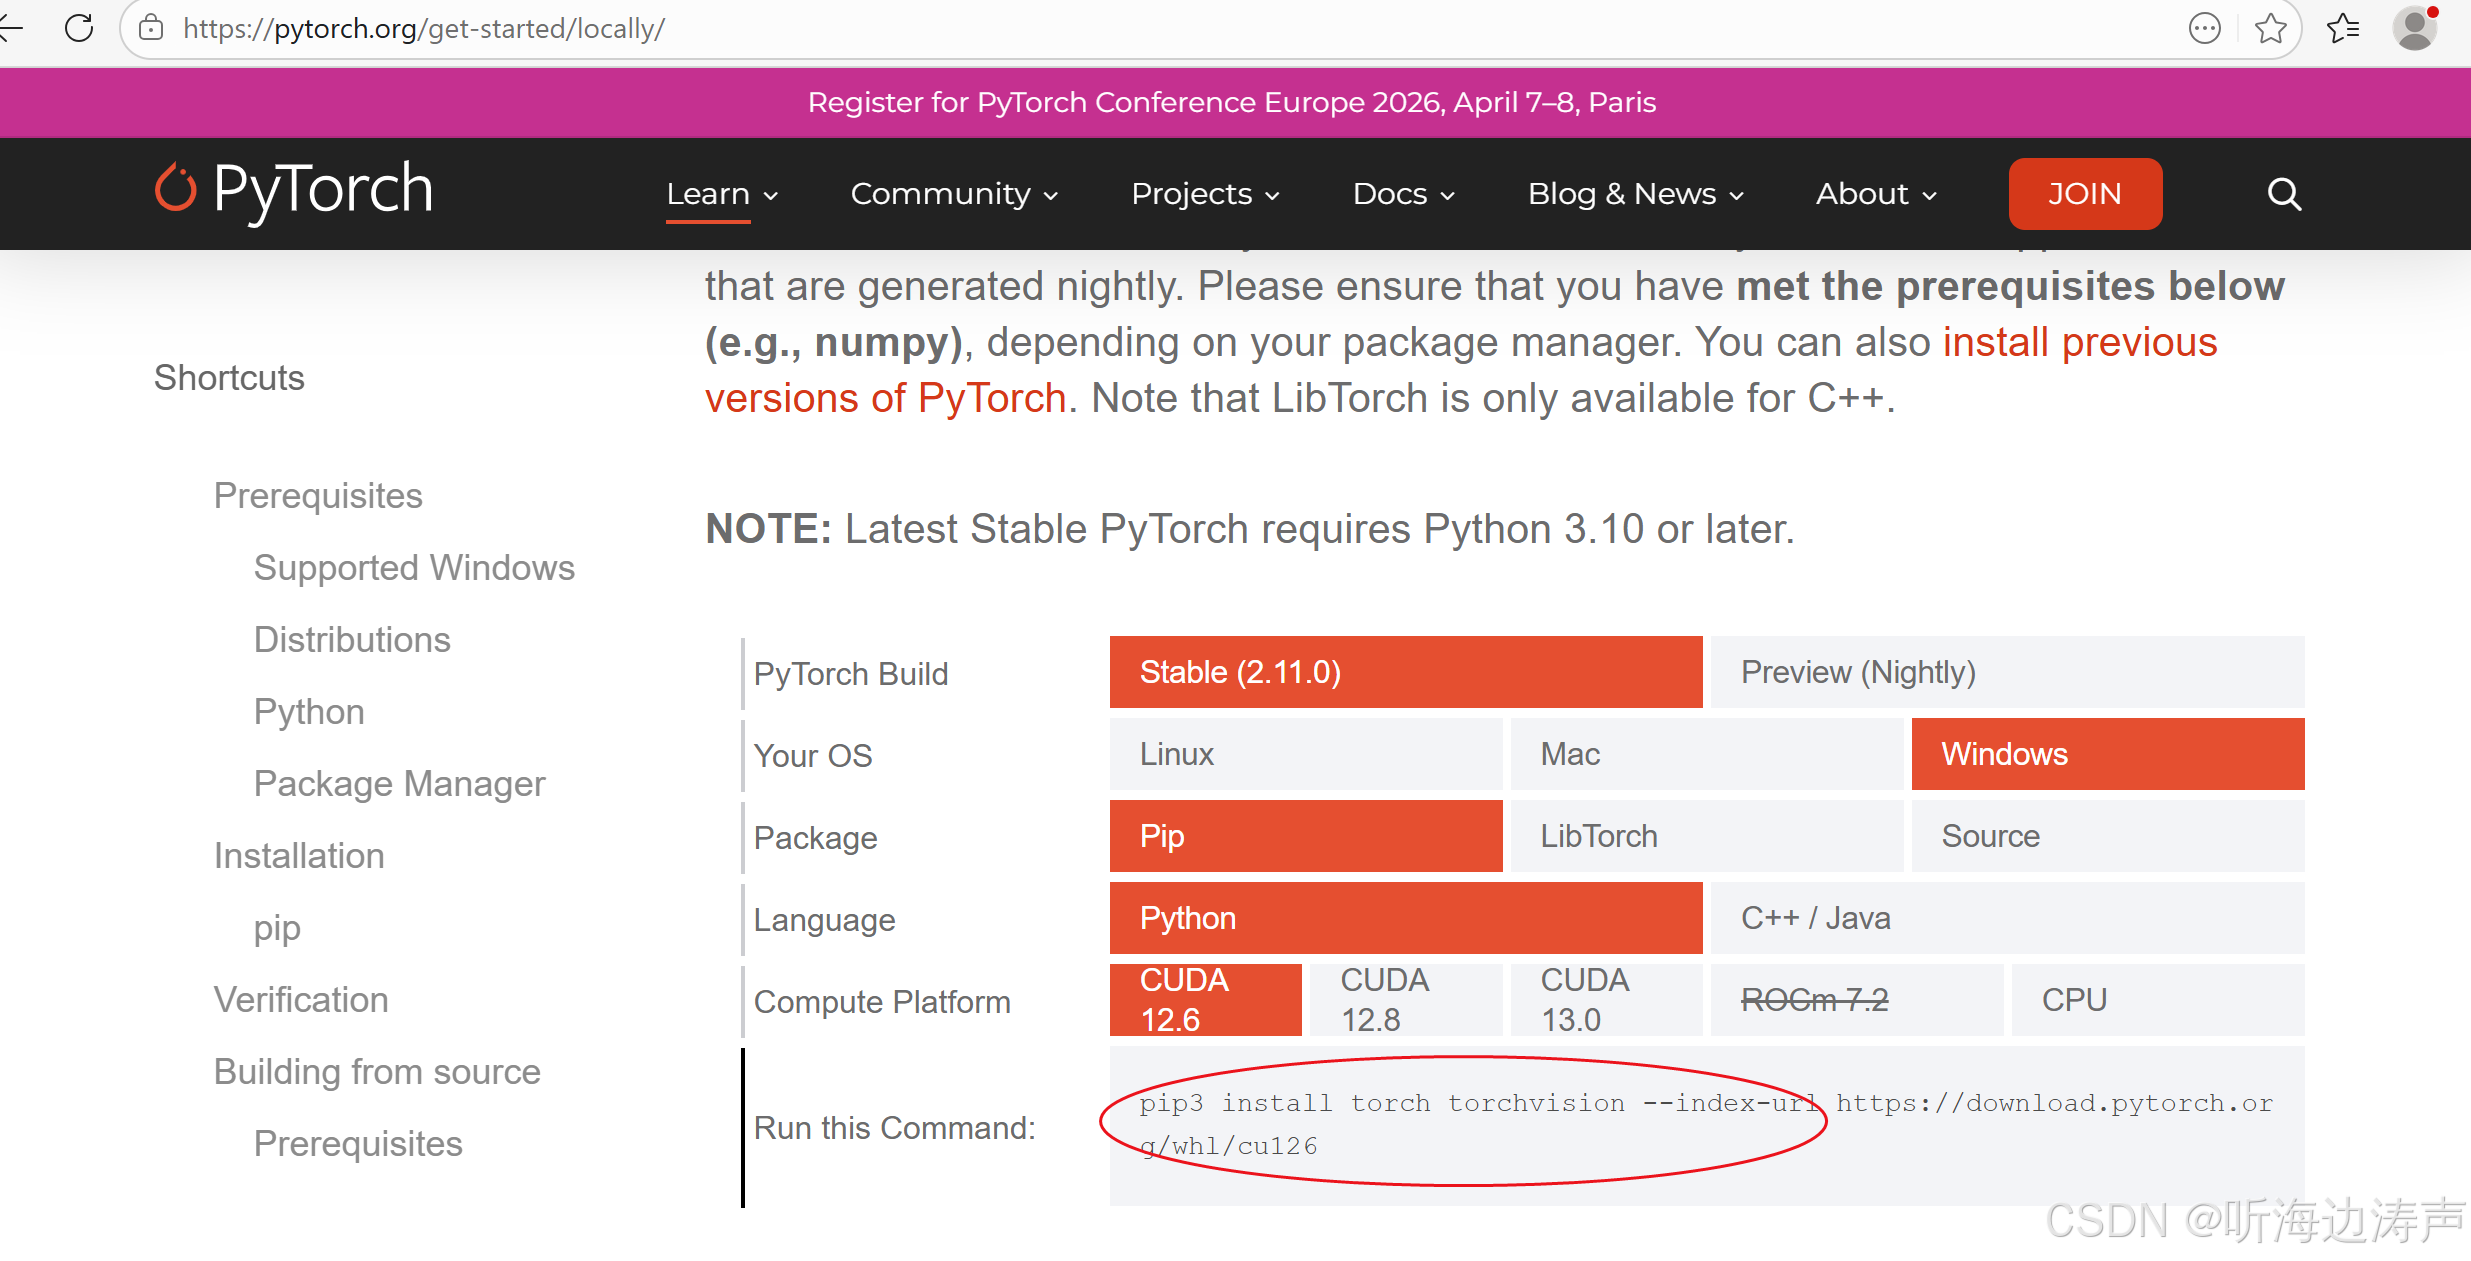Select Preview (Nightly) build

coord(2008,672)
